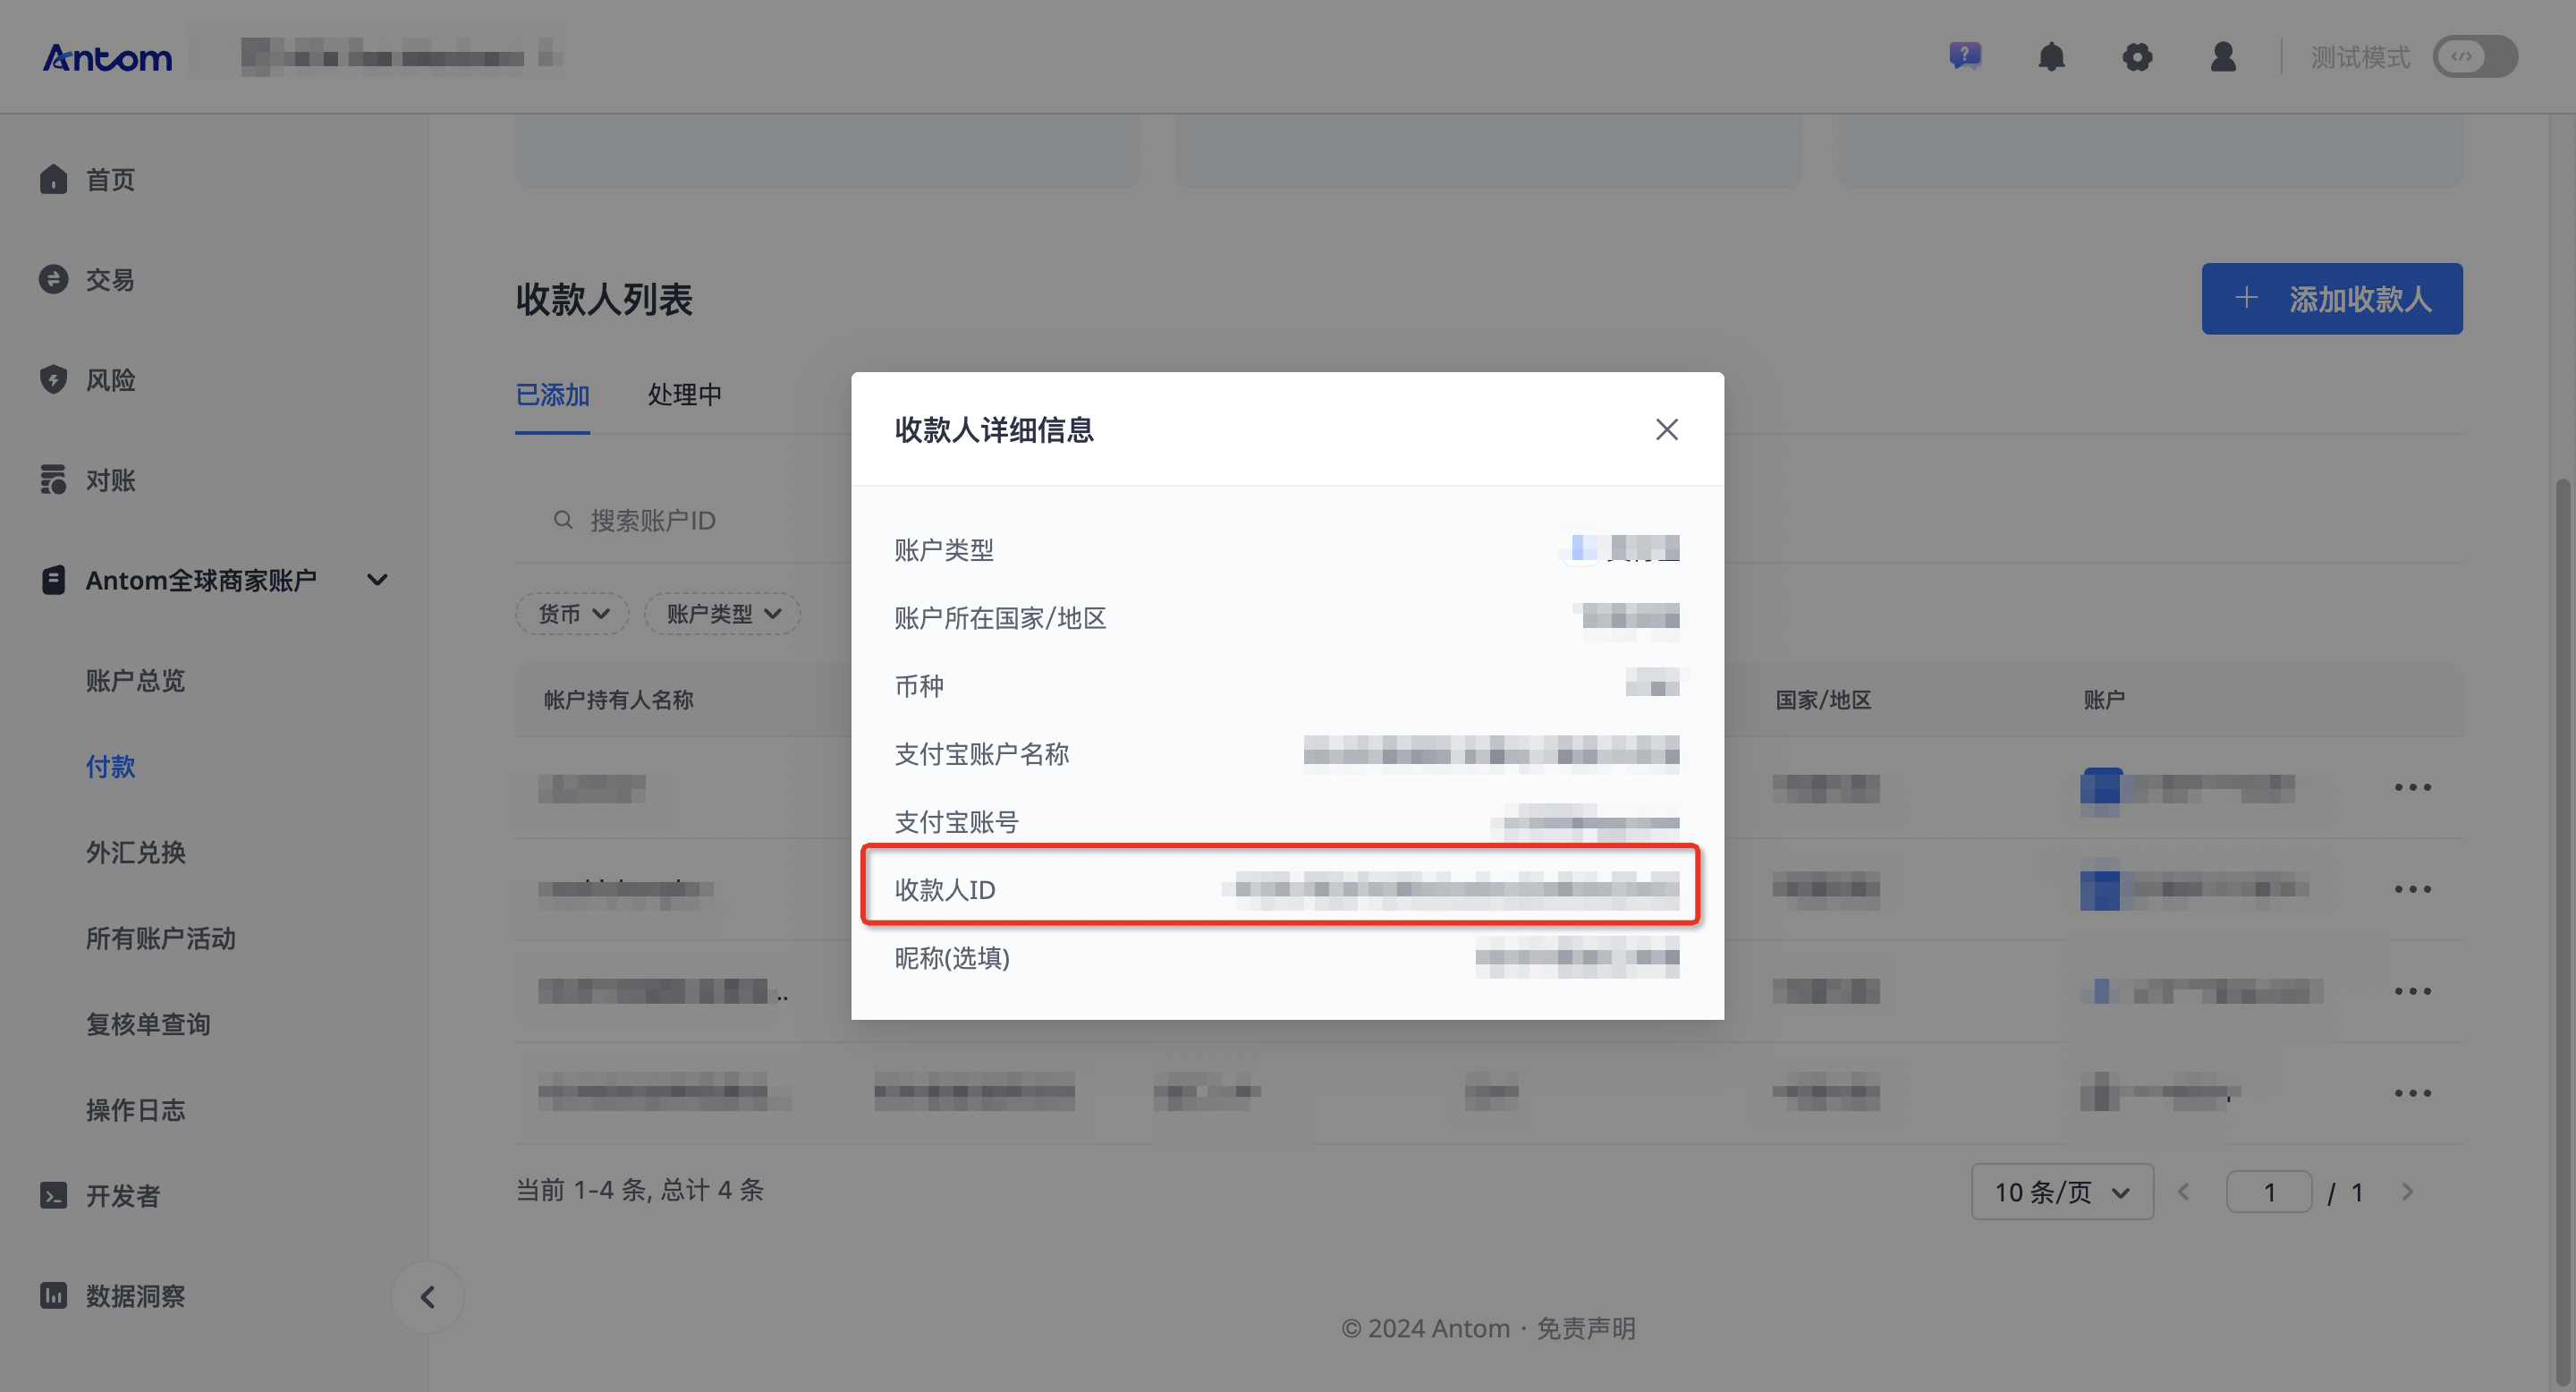The image size is (2576, 1392).
Task: Collapse the Antom全球商家账户 menu chevron
Action: pos(377,580)
